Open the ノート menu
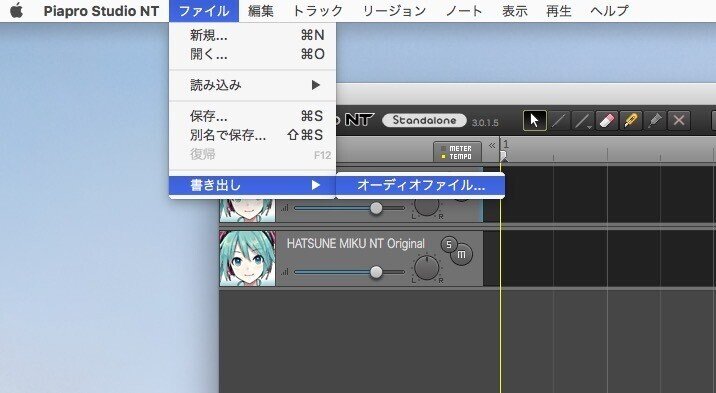This screenshot has width=716, height=393. 463,10
